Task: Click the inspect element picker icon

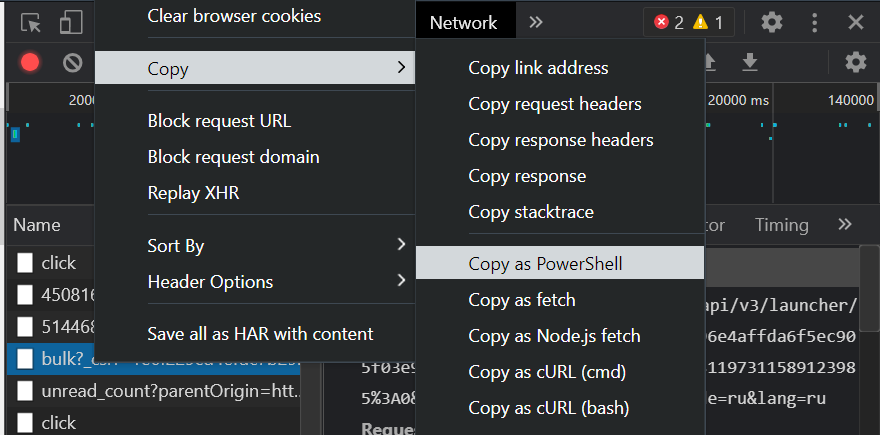Action: tap(31, 22)
